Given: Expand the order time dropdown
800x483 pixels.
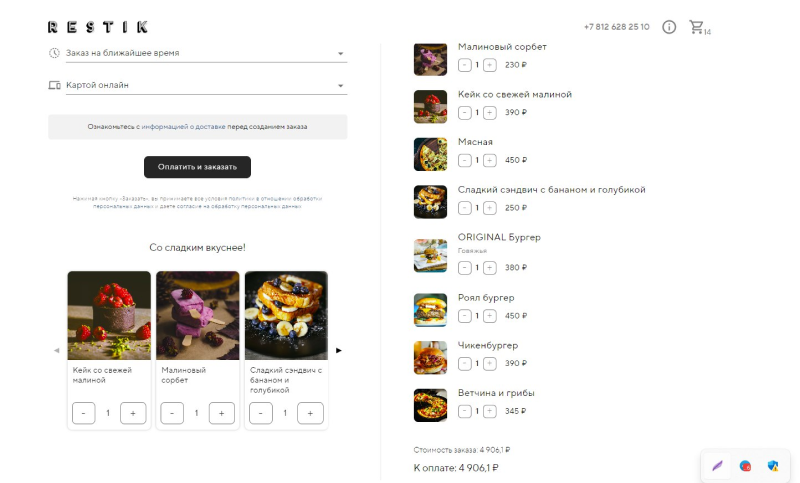Looking at the screenshot, I should point(207,53).
